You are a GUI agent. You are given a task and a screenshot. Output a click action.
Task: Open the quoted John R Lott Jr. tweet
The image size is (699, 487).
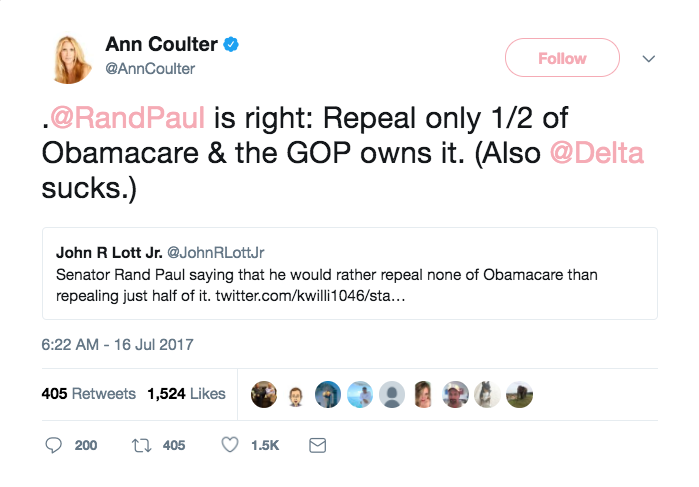[350, 273]
